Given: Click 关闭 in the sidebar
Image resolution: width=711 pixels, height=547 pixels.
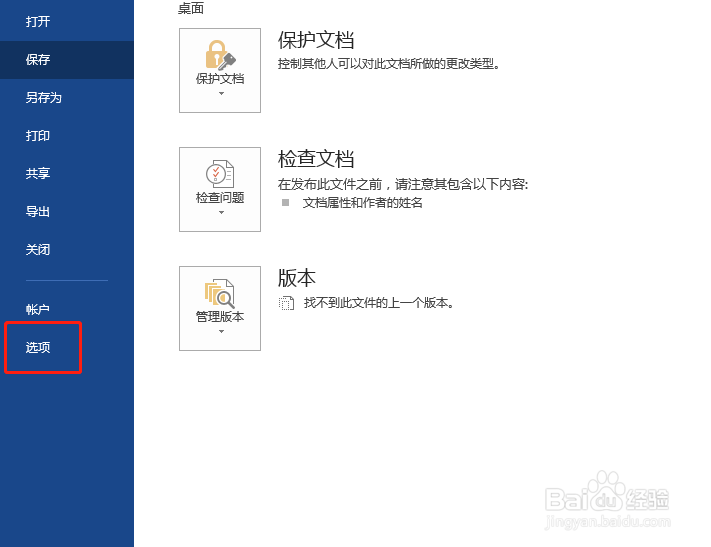Looking at the screenshot, I should (x=67, y=249).
